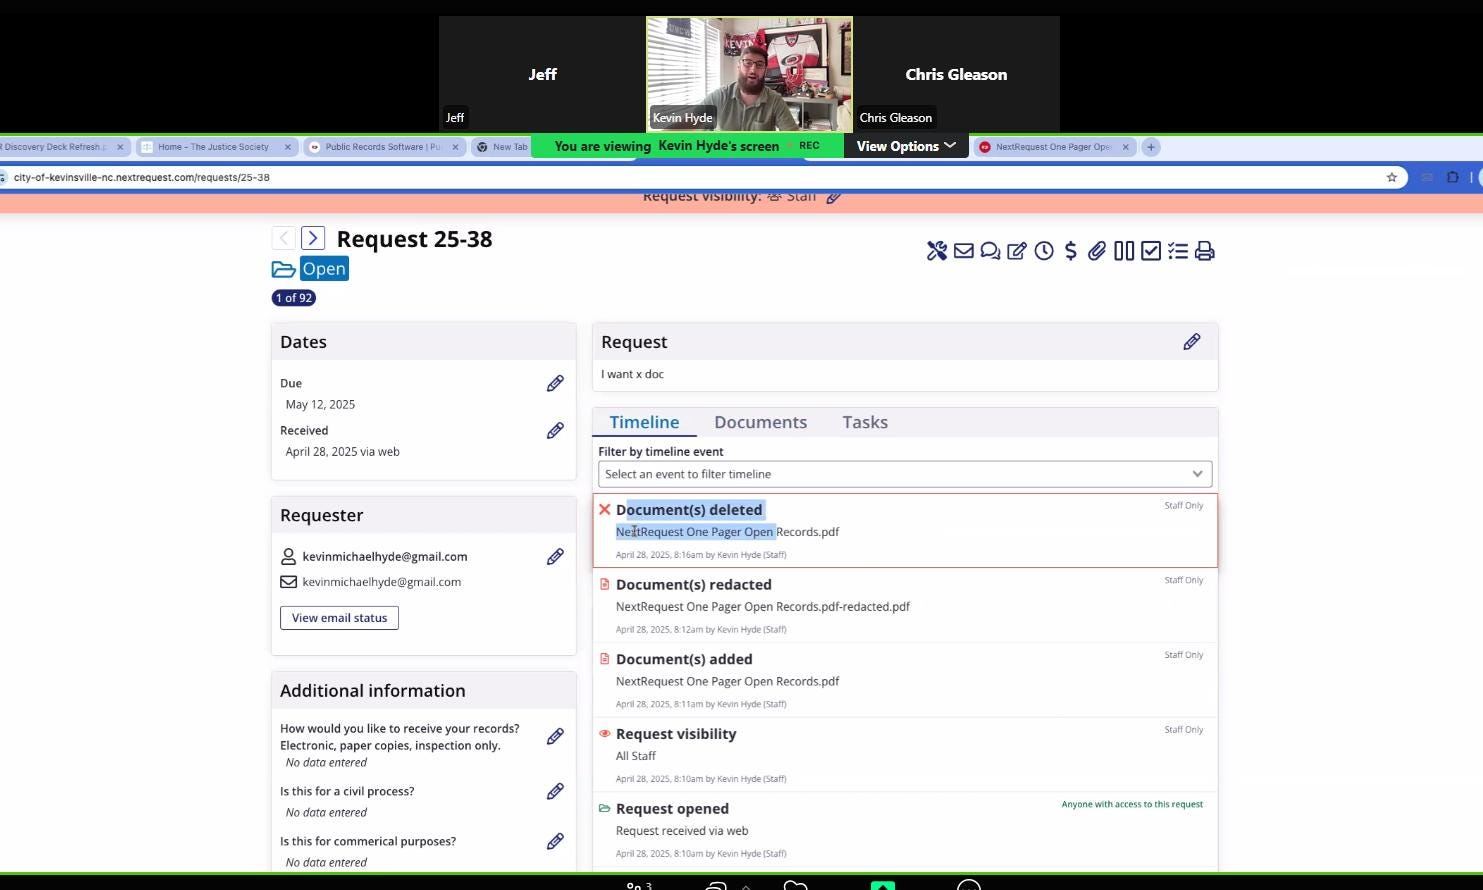Viewport: 1483px width, 890px height.
Task: Click the browser address bar URL
Action: pos(142,177)
